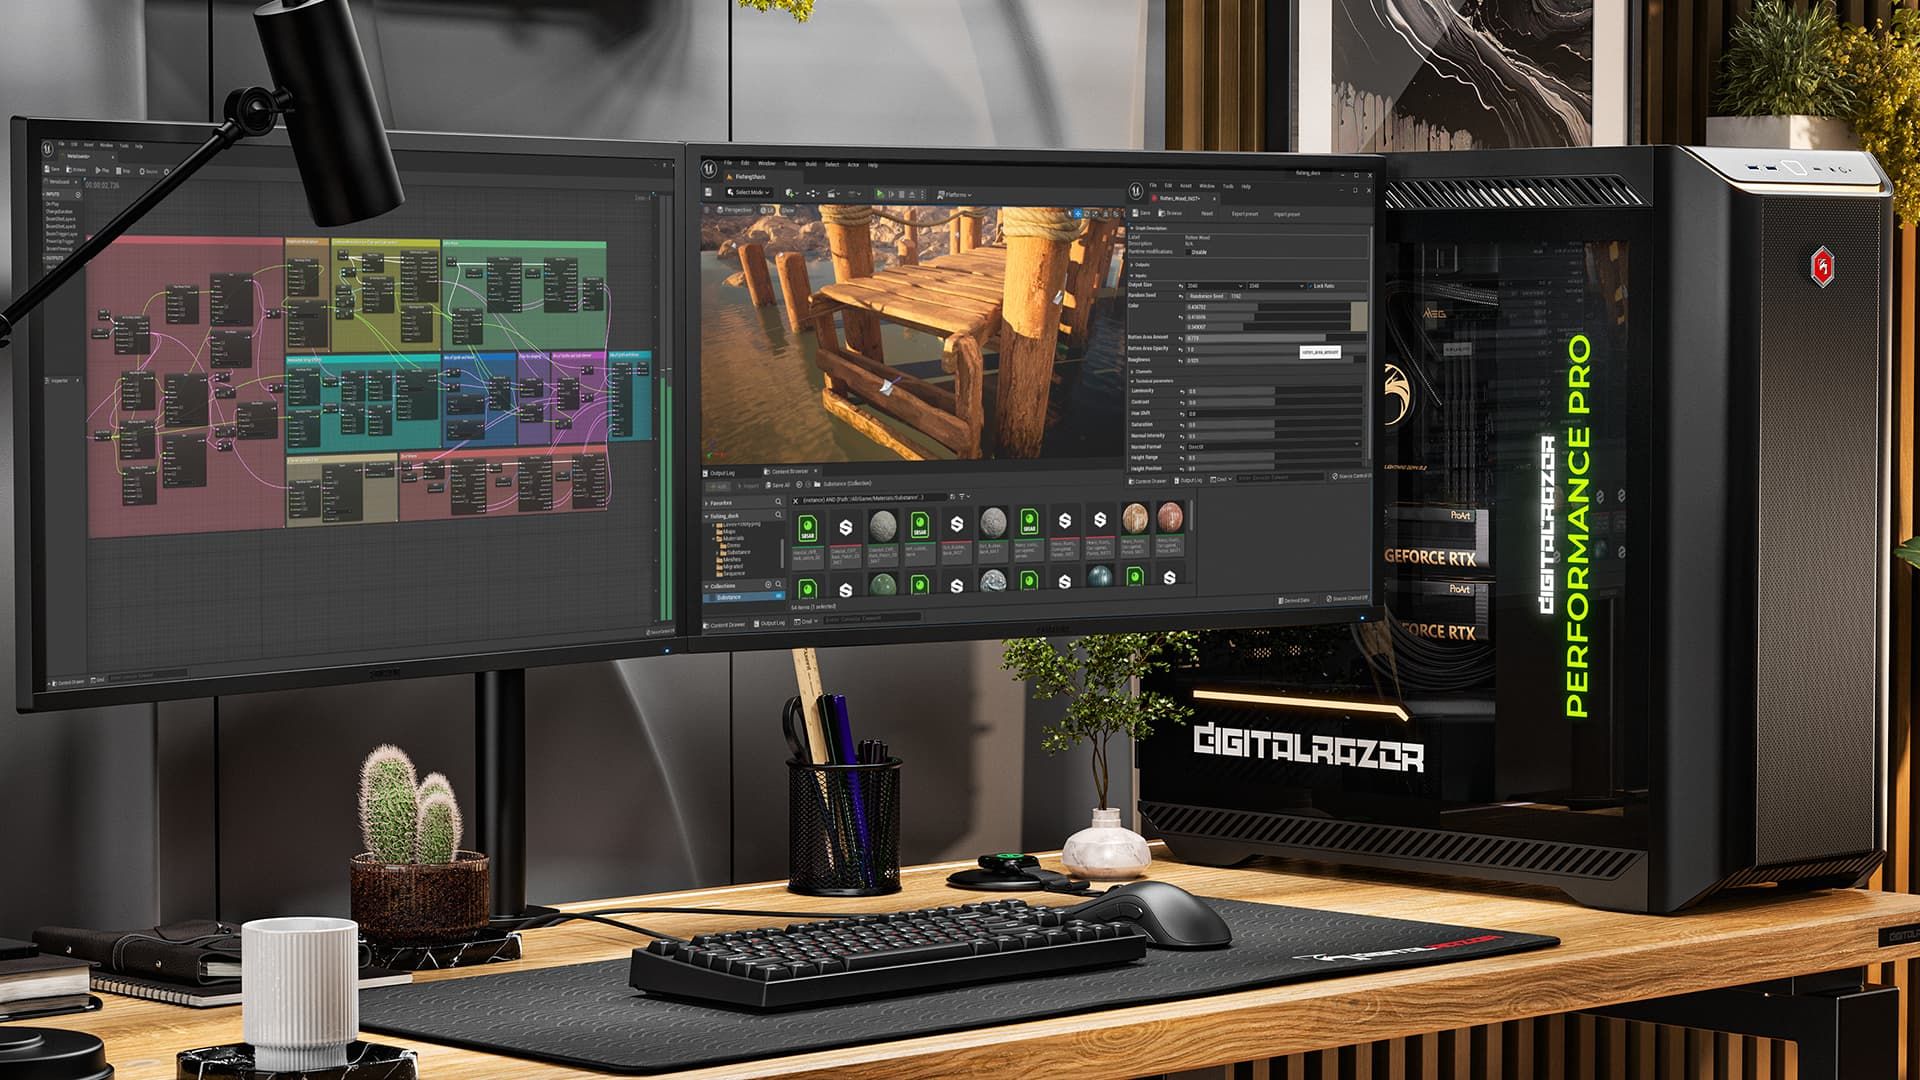
Task: Click the save level icon in main toolbar
Action: (x=708, y=192)
